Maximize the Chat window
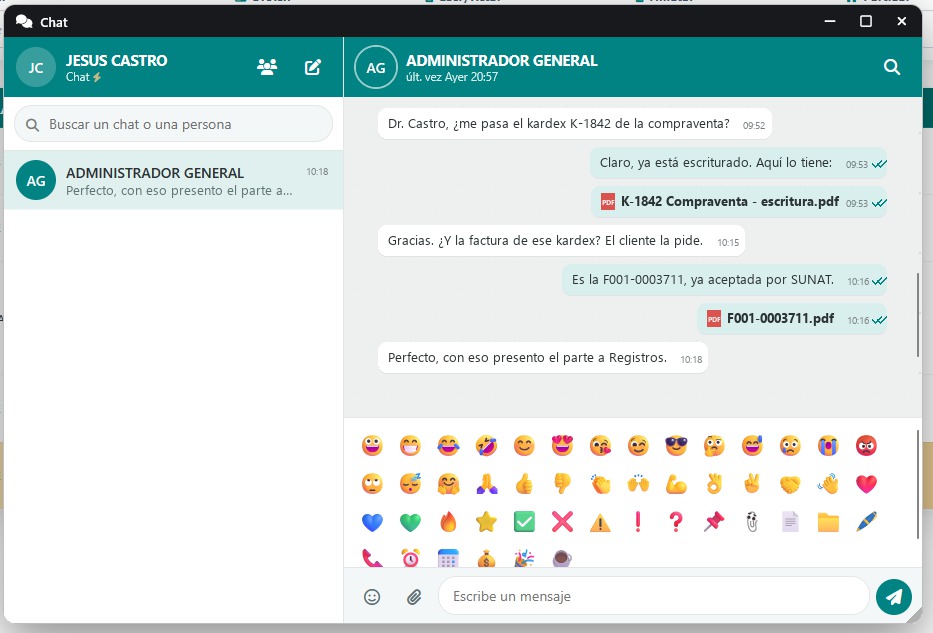 tap(866, 21)
